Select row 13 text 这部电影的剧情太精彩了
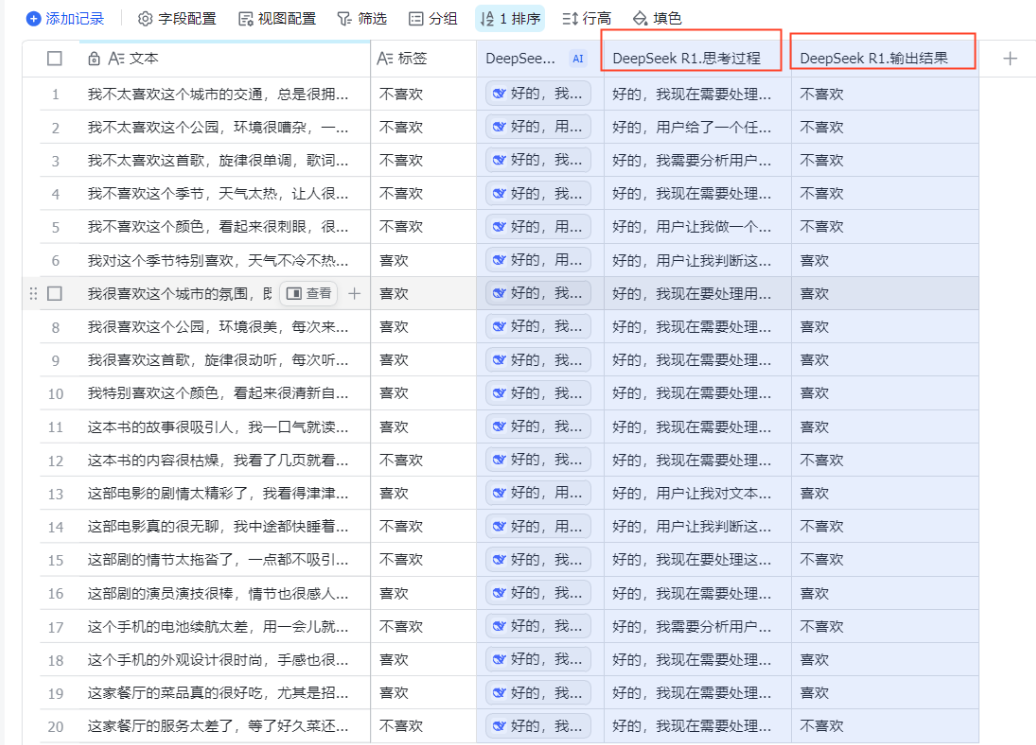The image size is (1036, 745). (x=218, y=493)
